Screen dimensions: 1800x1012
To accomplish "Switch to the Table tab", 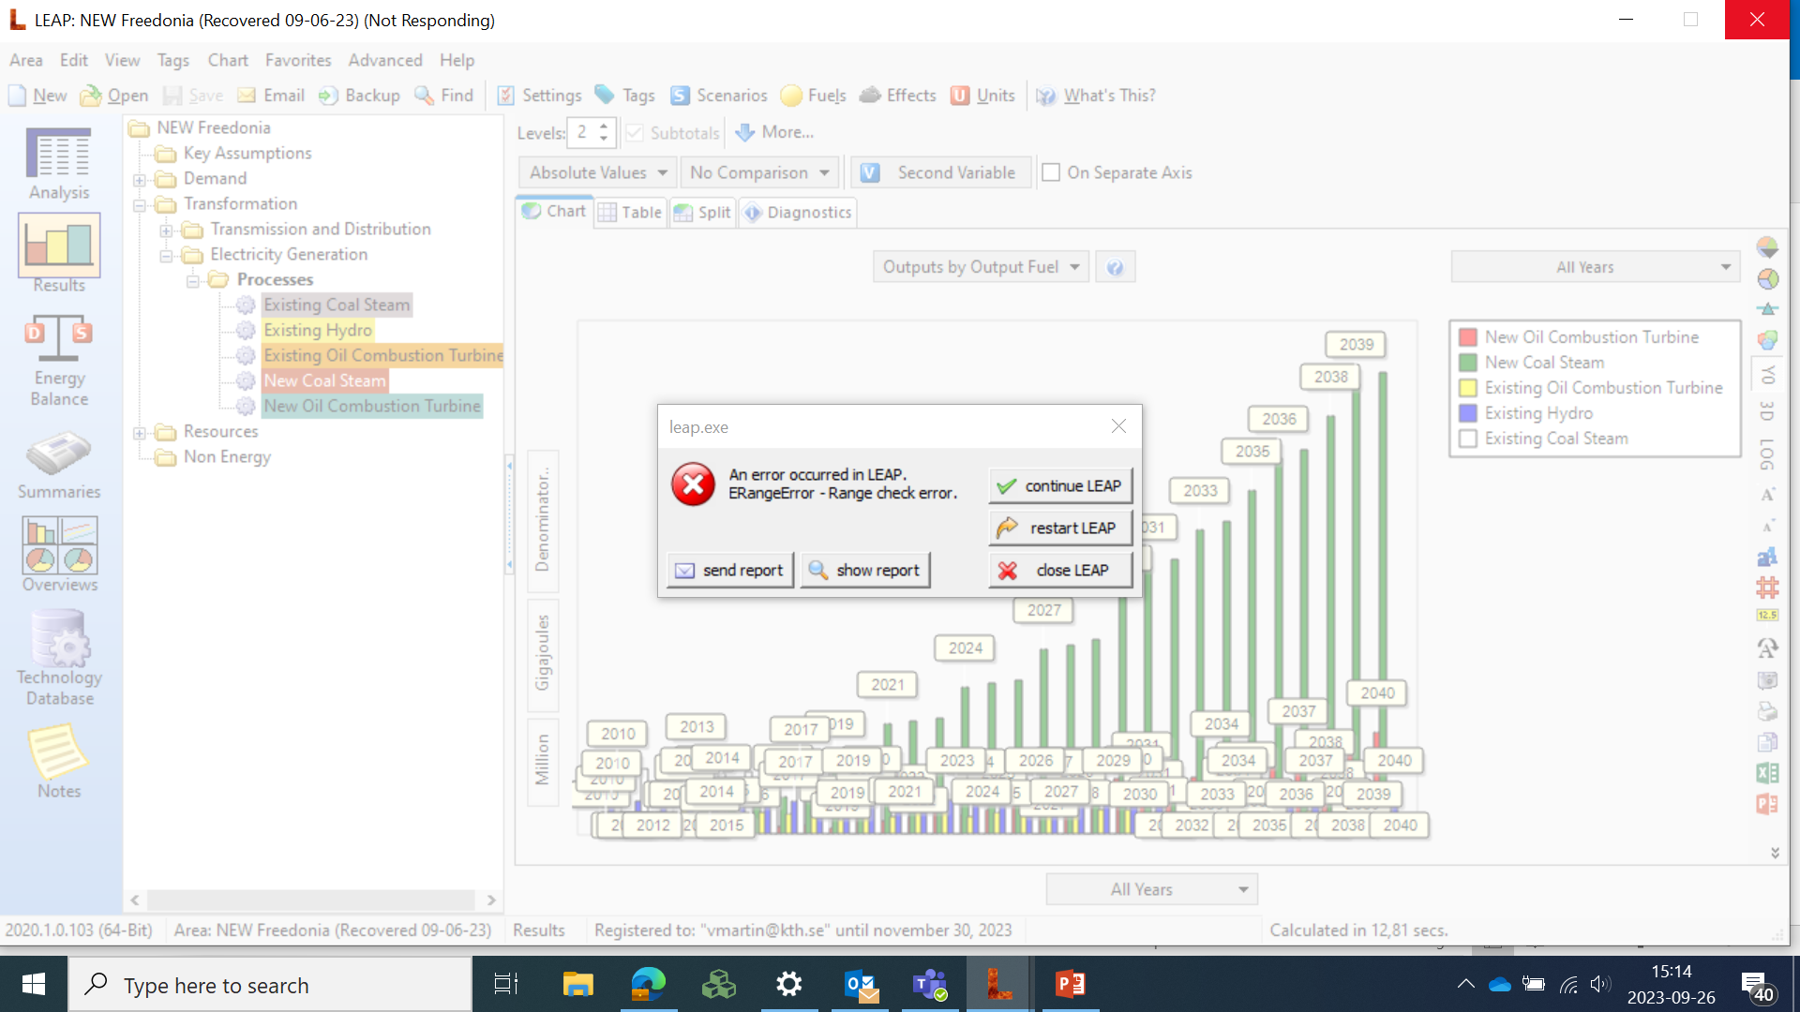I will [x=630, y=212].
